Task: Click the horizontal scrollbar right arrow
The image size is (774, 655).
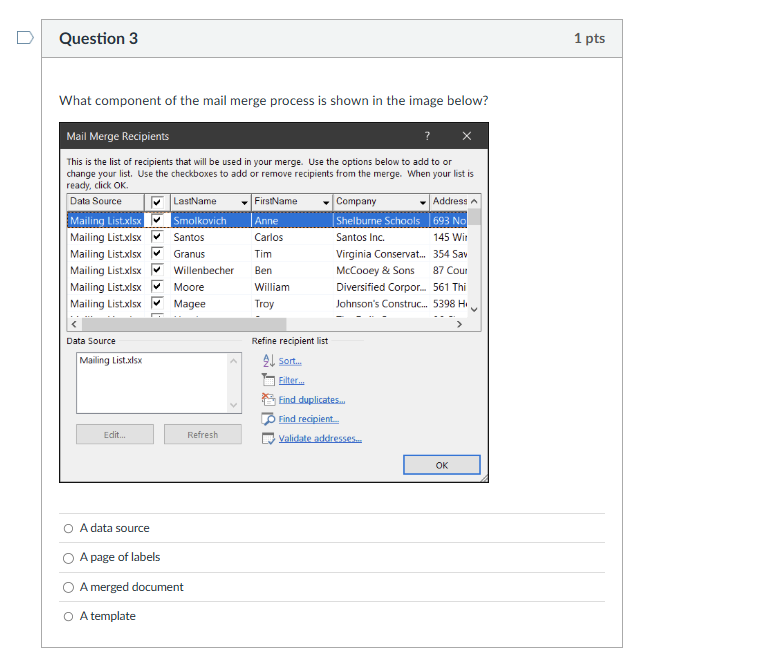Action: pos(460,324)
